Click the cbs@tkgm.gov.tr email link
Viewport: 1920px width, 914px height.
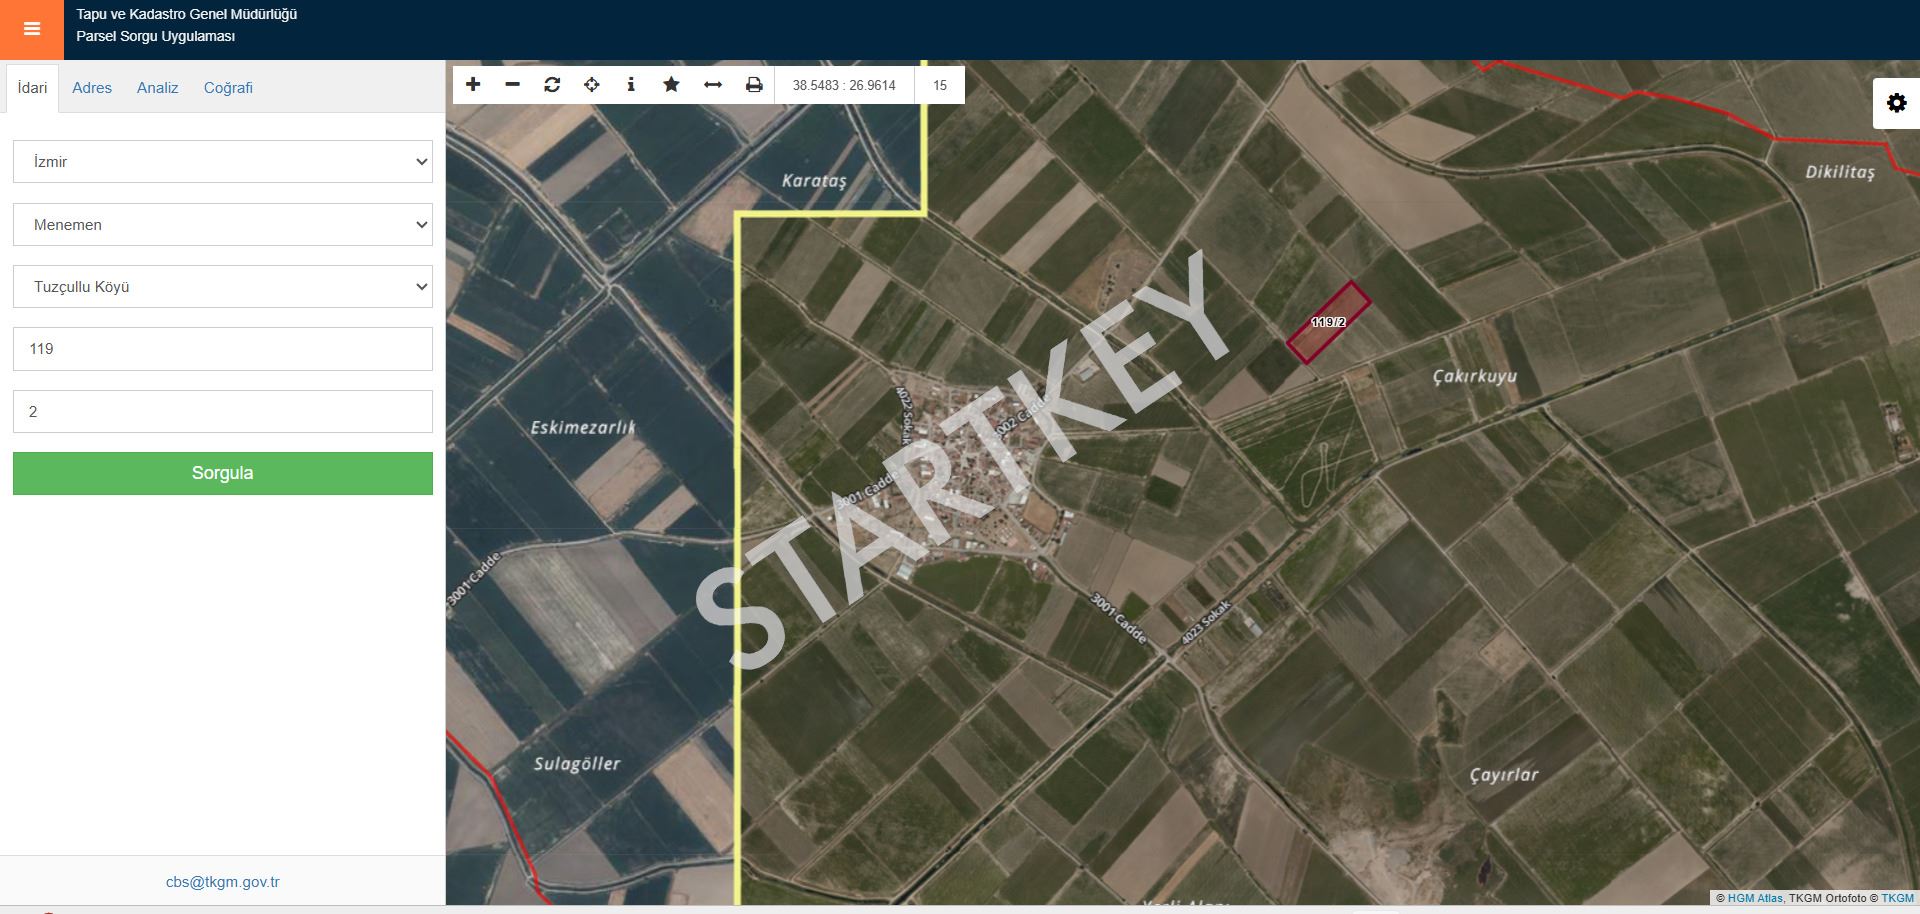tap(222, 882)
